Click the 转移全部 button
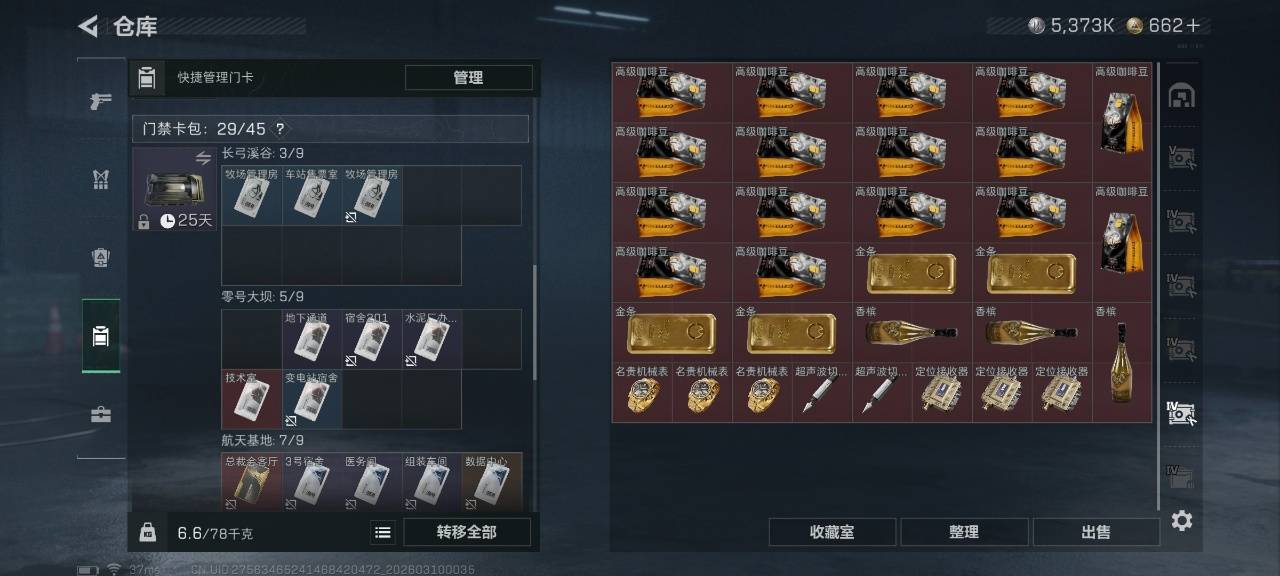The height and width of the screenshot is (576, 1280). tap(467, 533)
